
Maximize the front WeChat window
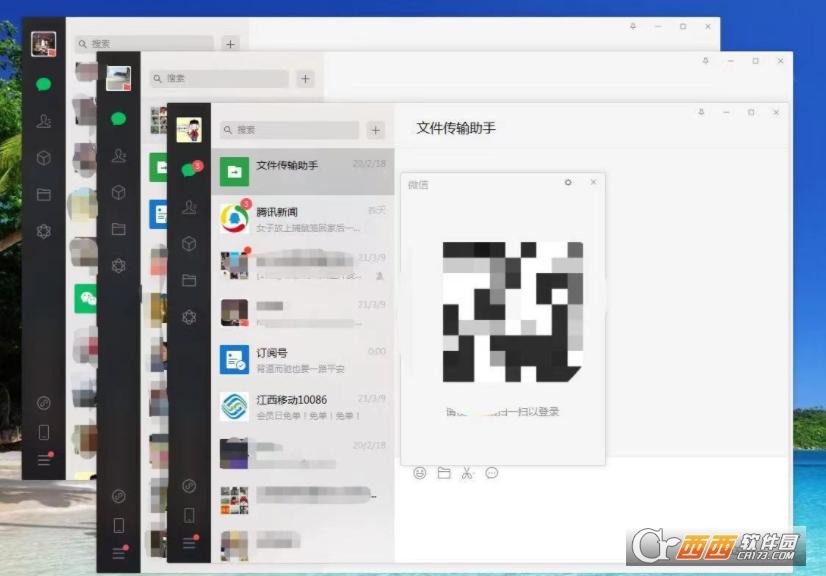(751, 112)
